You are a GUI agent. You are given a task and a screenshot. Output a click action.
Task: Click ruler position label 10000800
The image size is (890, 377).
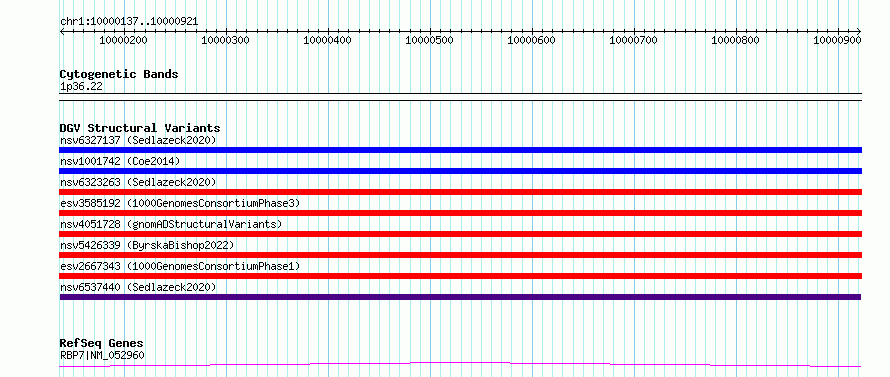pyautogui.click(x=736, y=40)
